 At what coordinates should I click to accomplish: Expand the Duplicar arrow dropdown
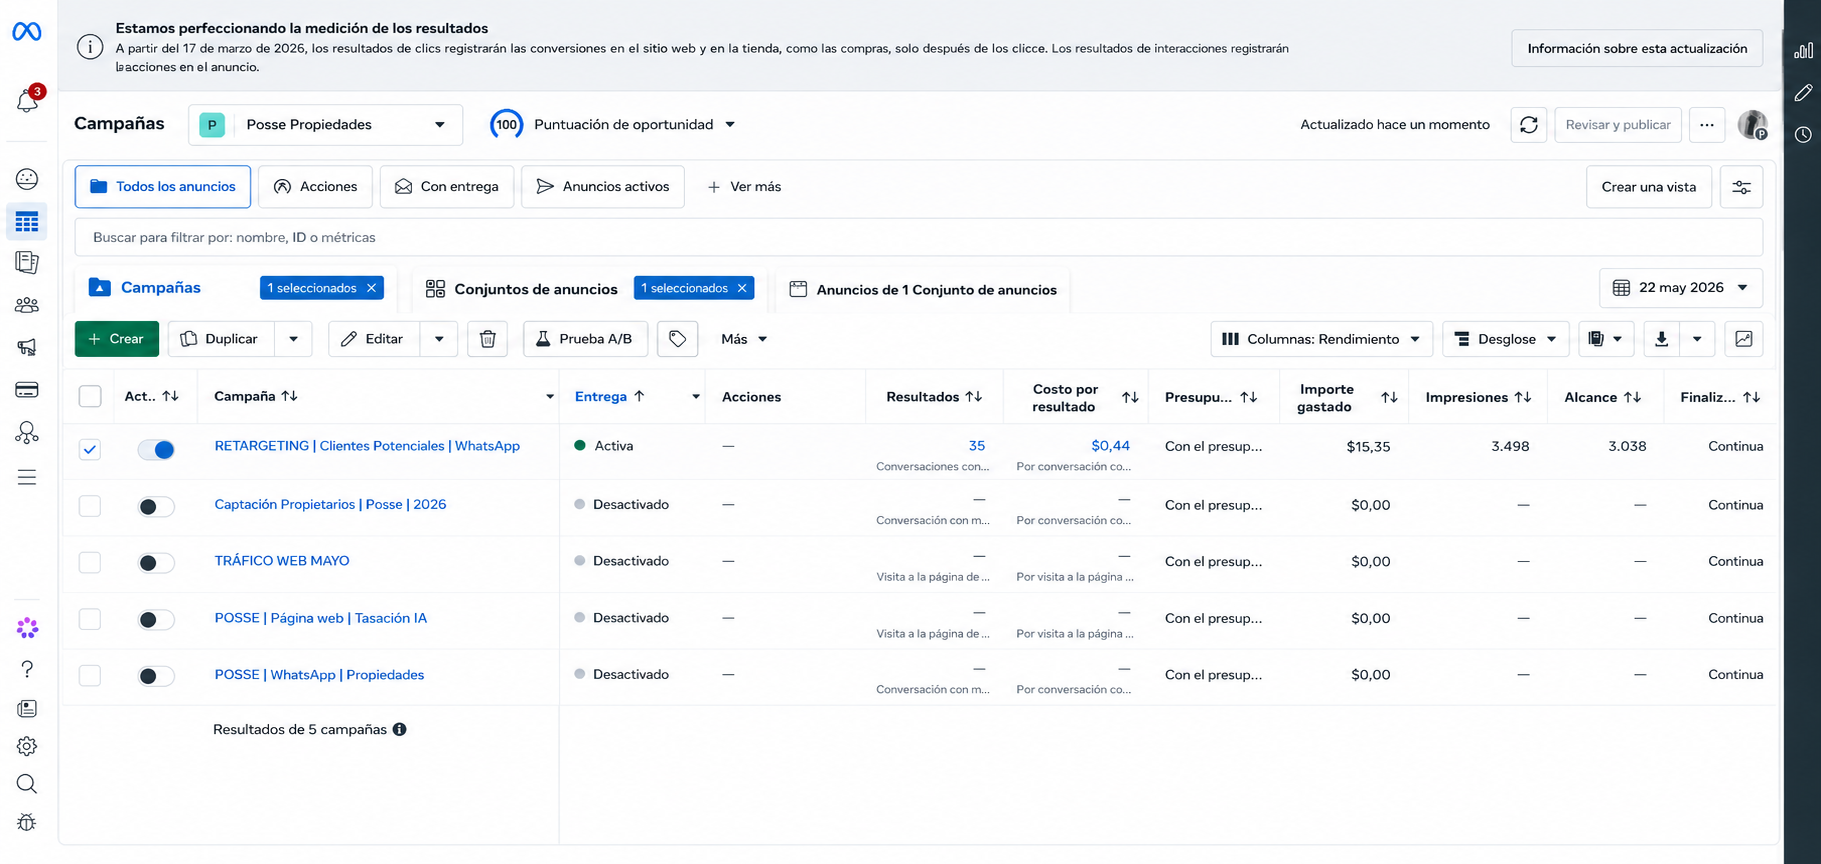[293, 339]
